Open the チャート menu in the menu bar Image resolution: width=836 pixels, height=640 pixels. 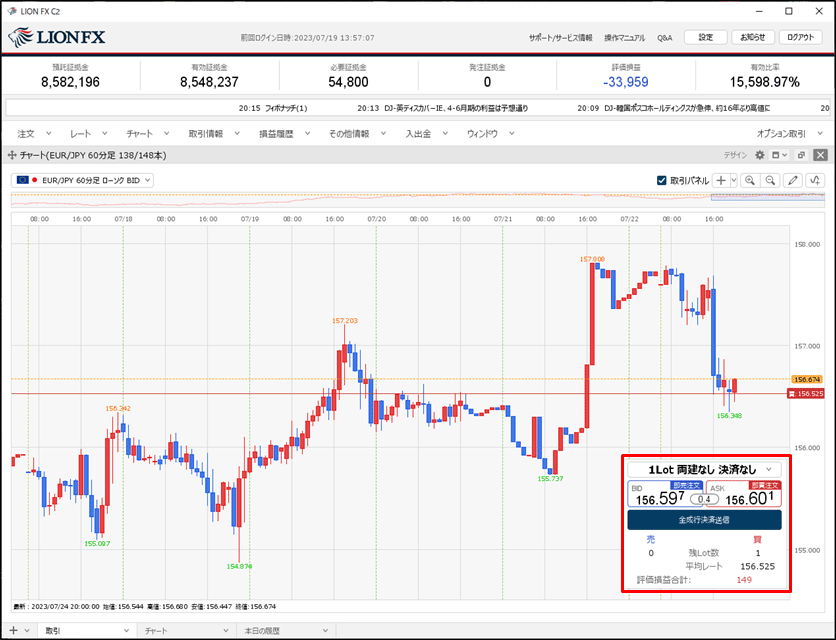click(148, 133)
